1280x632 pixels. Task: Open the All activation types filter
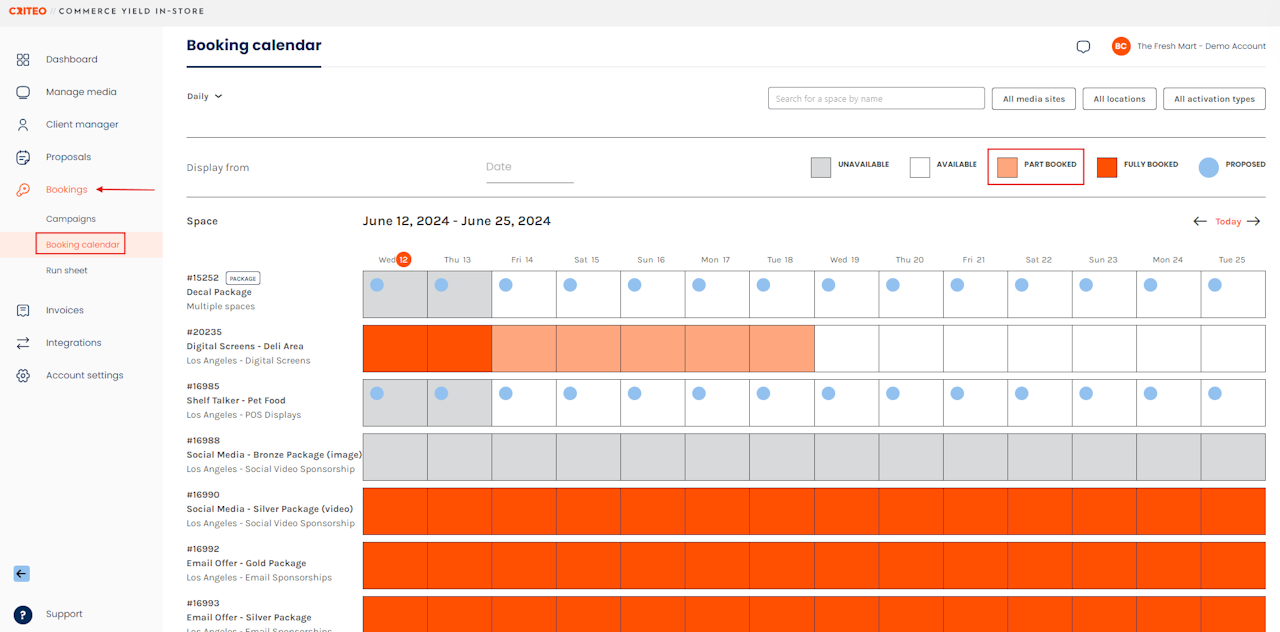(x=1214, y=99)
